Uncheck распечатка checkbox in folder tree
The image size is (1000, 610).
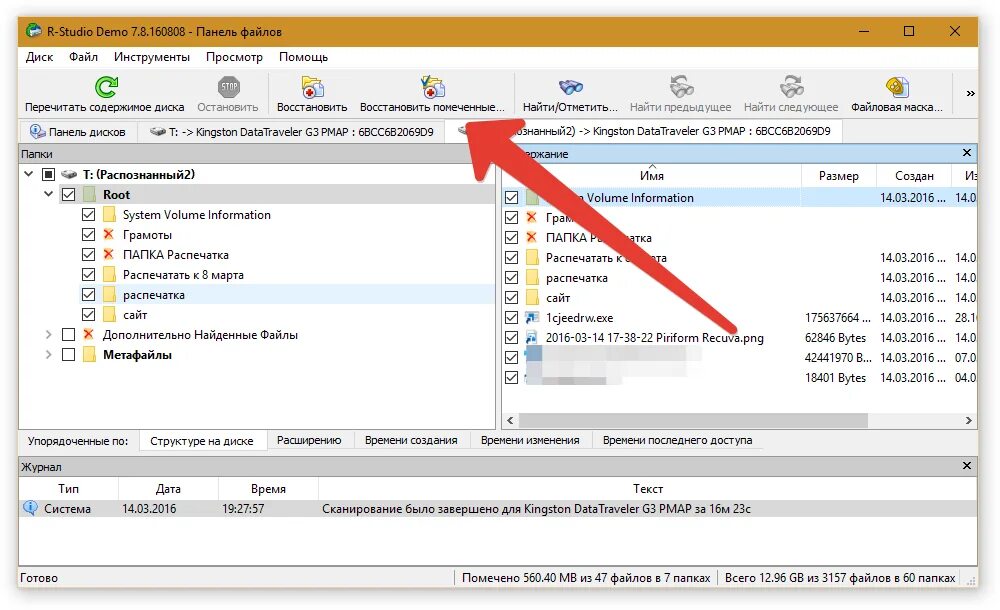click(89, 295)
